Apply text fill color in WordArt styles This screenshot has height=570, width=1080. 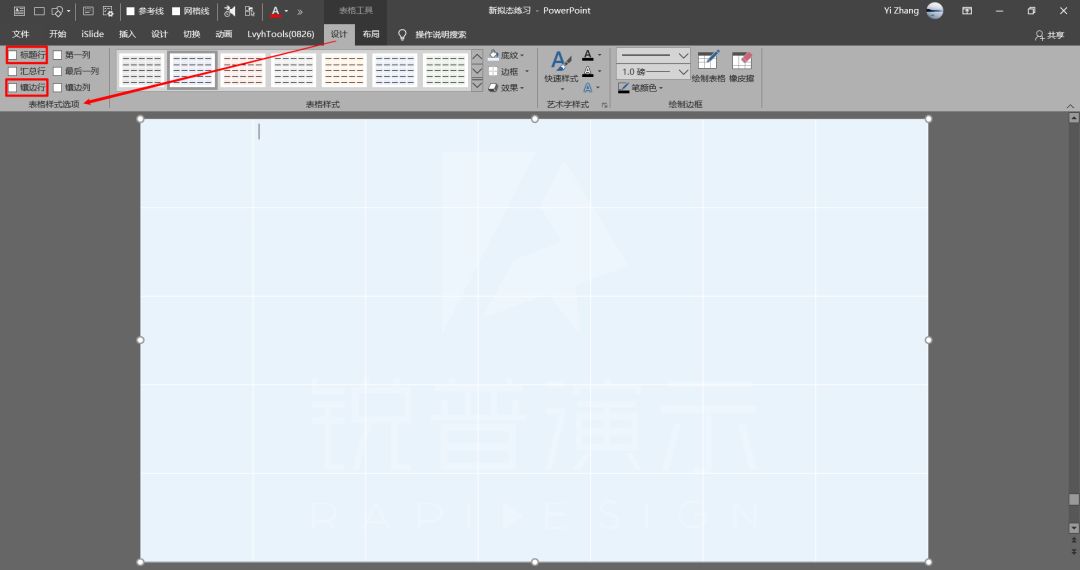[x=588, y=54]
